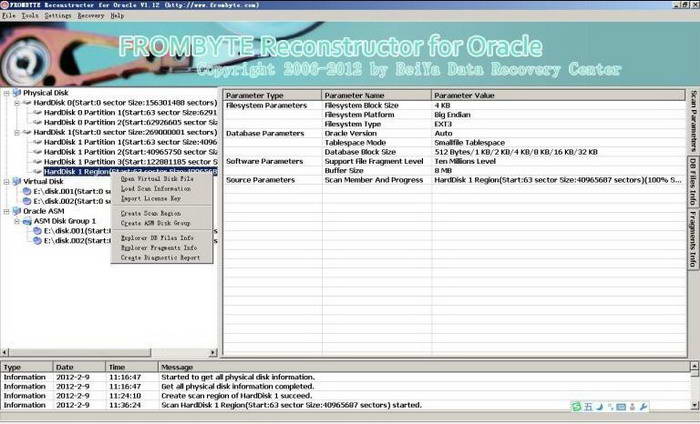700x424 pixels.
Task: Click the punctuation icon in input toolbar
Action: pyautogui.click(x=610, y=406)
